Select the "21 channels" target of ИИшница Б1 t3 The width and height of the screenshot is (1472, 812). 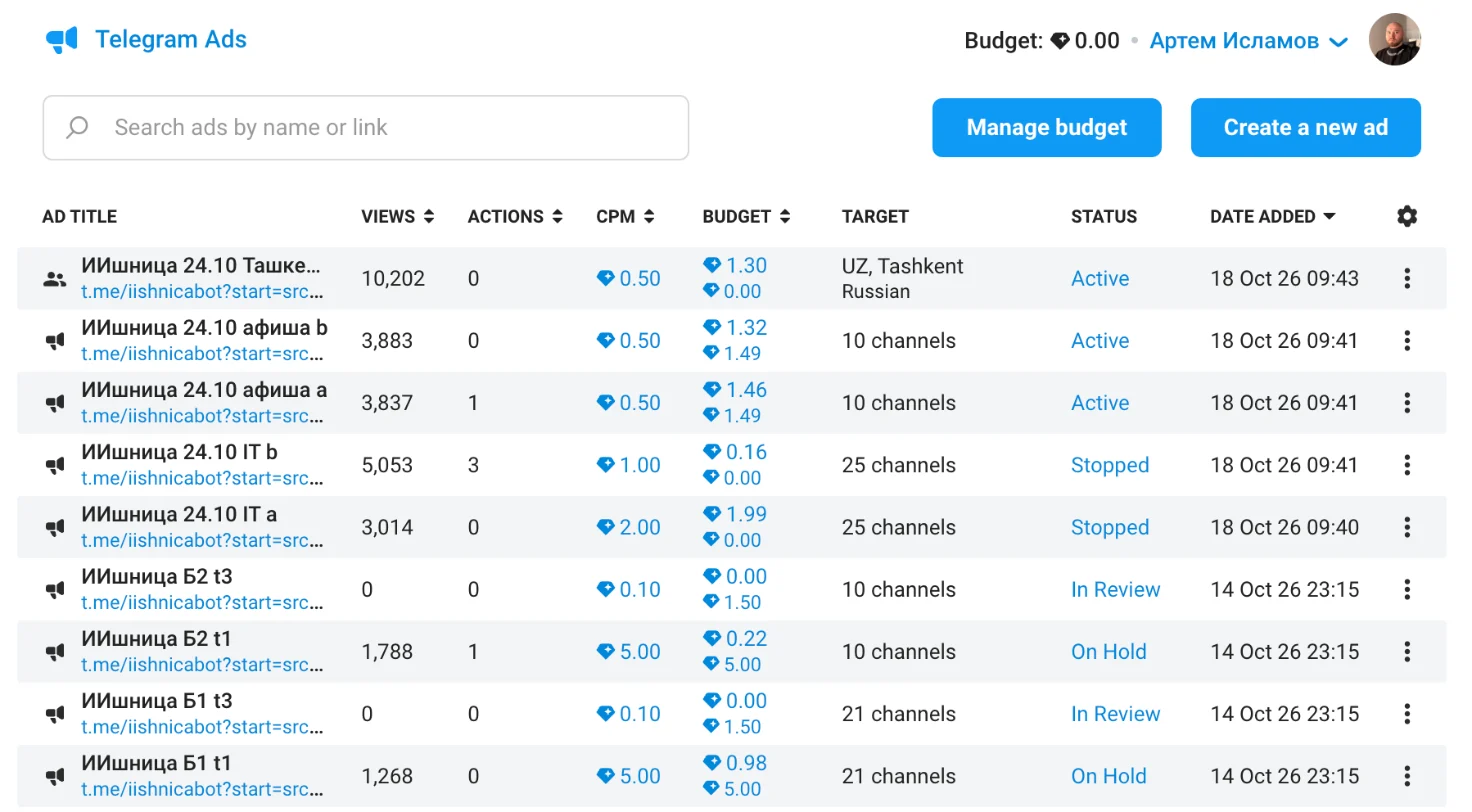coord(899,714)
